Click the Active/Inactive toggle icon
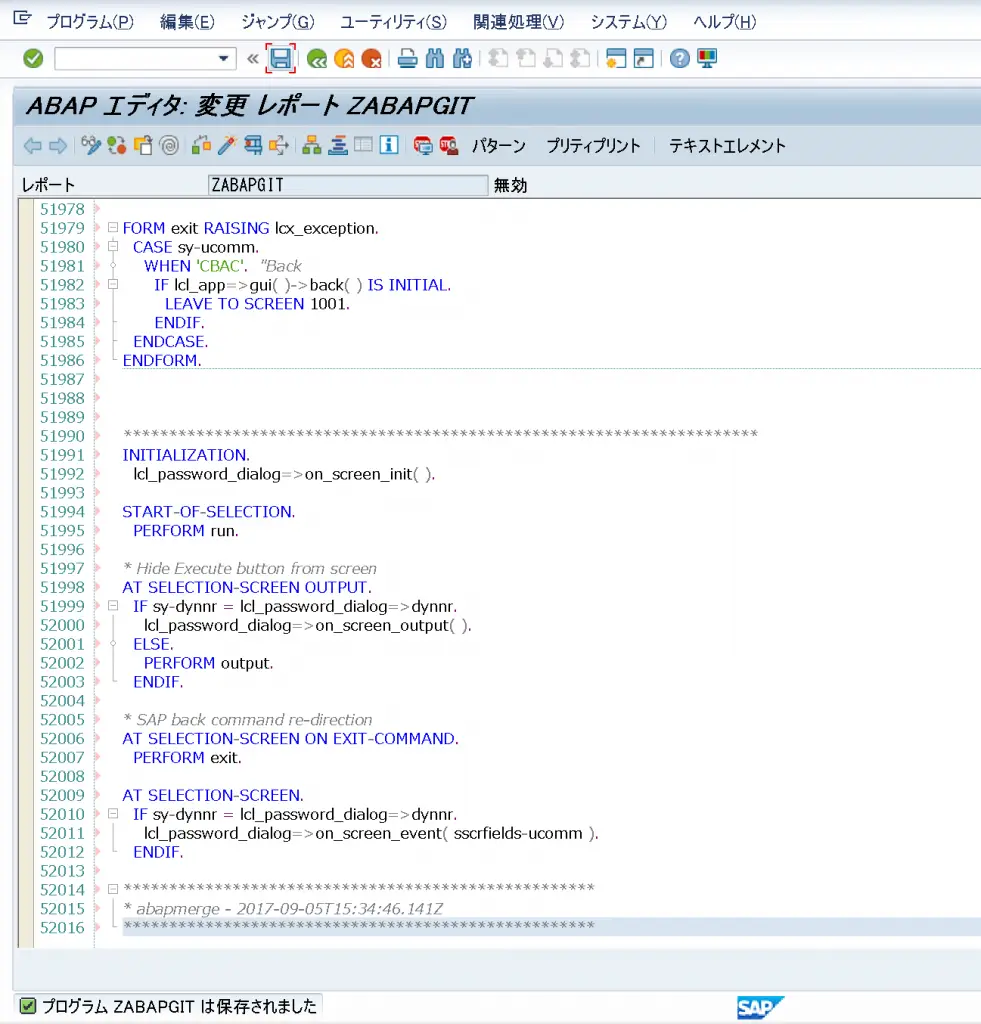The width and height of the screenshot is (981, 1024). point(117,145)
